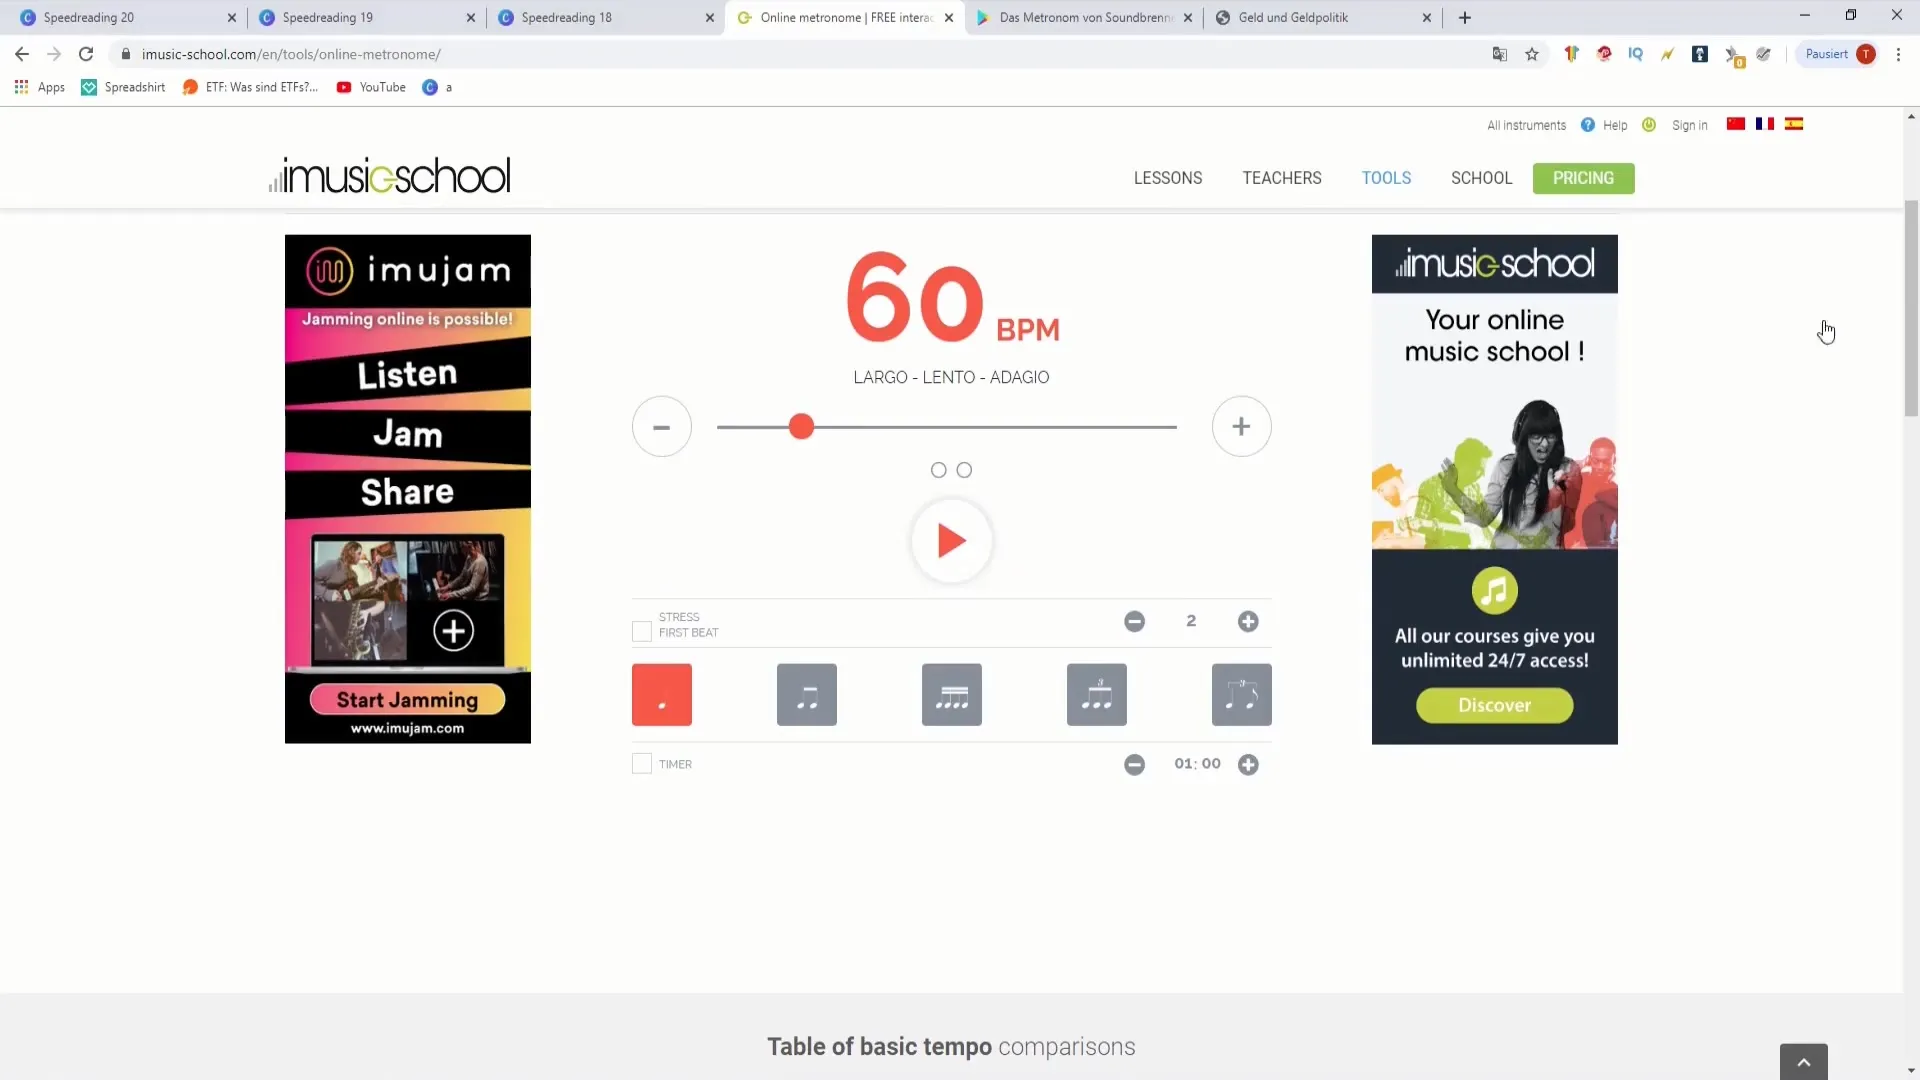The width and height of the screenshot is (1920, 1080).
Task: Click the Sign in link
Action: [x=1689, y=124]
